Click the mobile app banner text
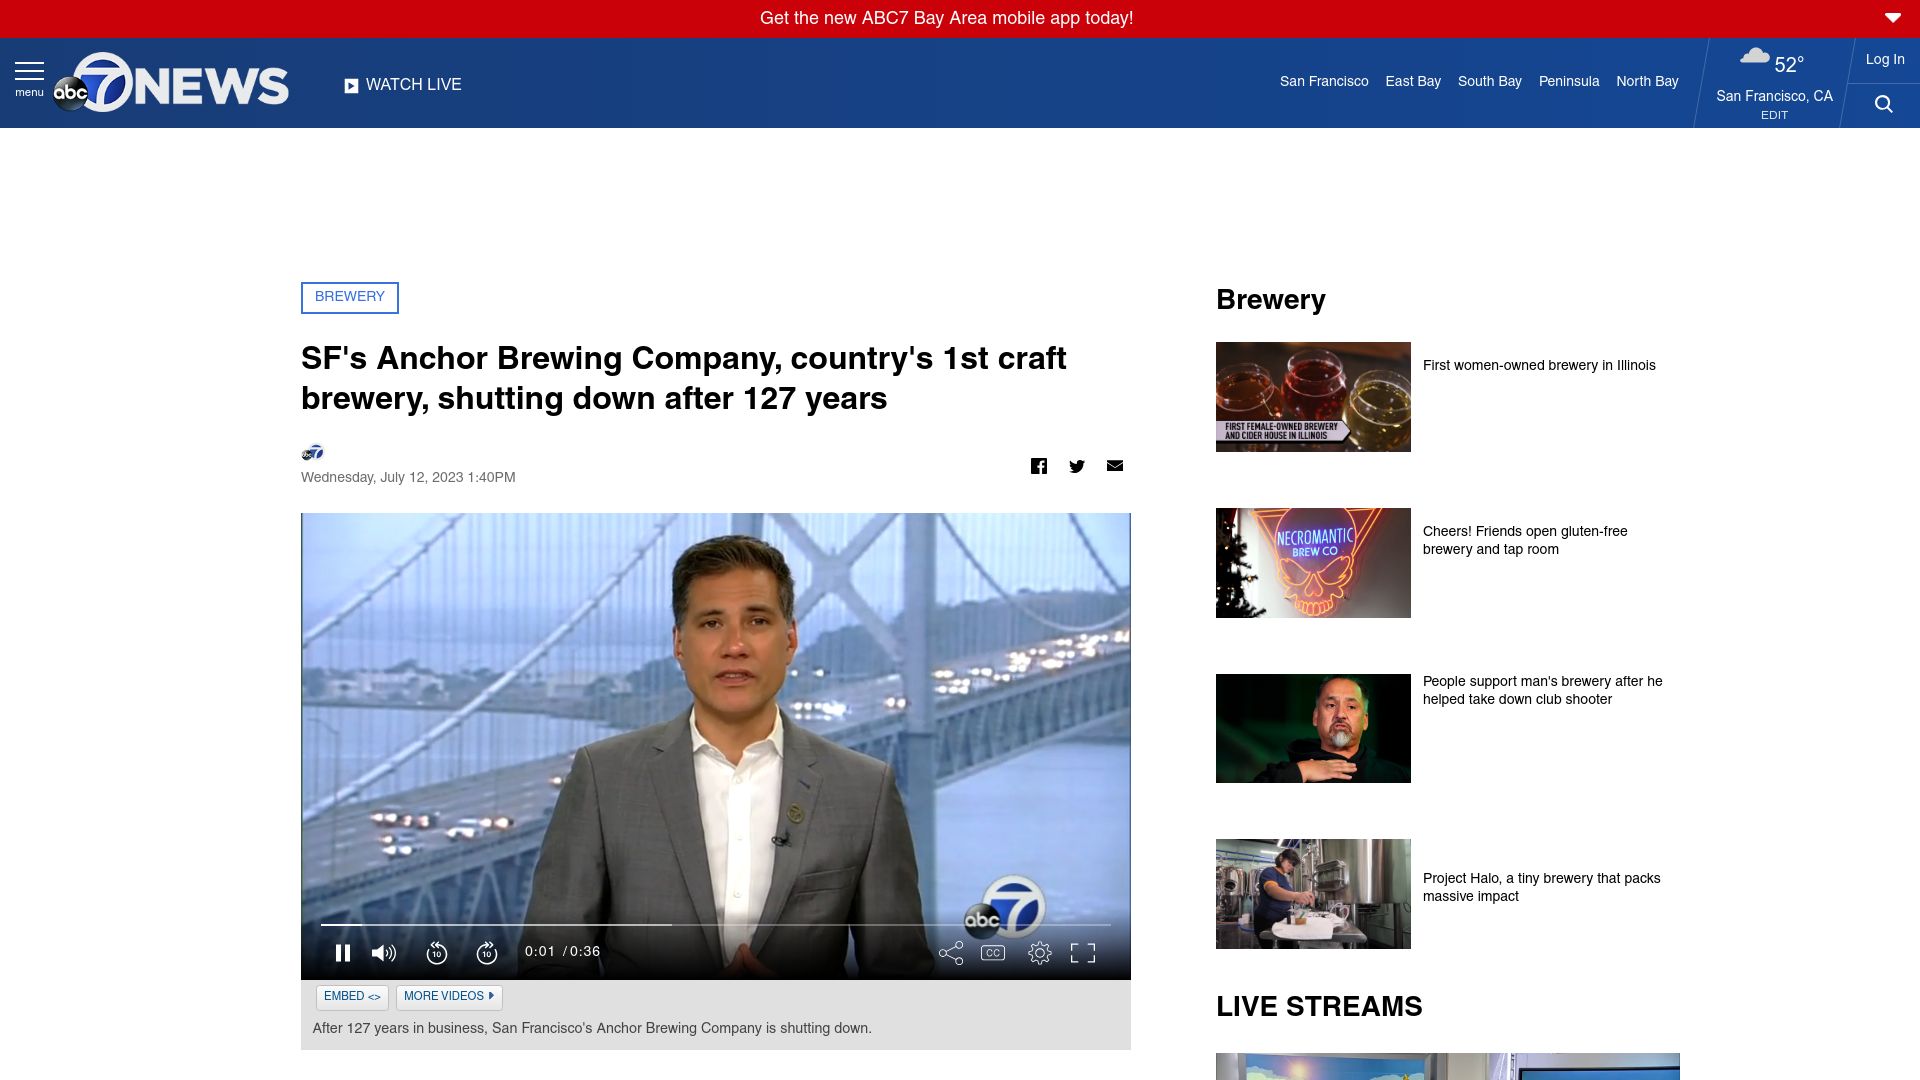The height and width of the screenshot is (1080, 1920). point(946,18)
